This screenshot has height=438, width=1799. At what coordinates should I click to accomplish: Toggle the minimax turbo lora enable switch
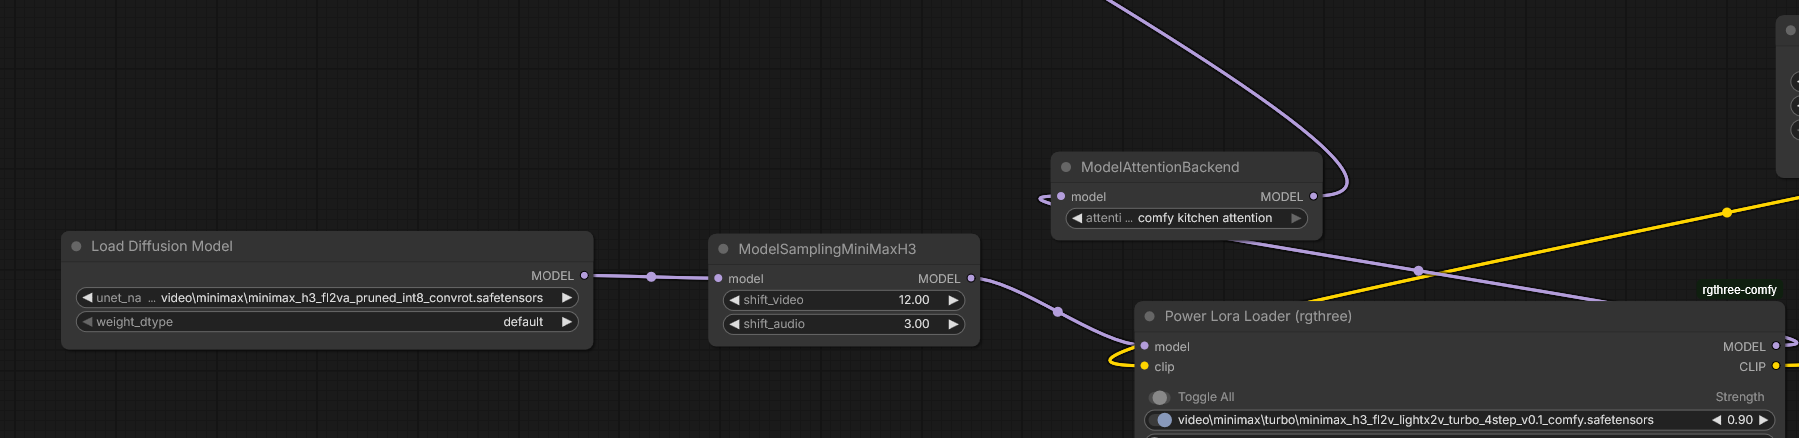coord(1162,420)
